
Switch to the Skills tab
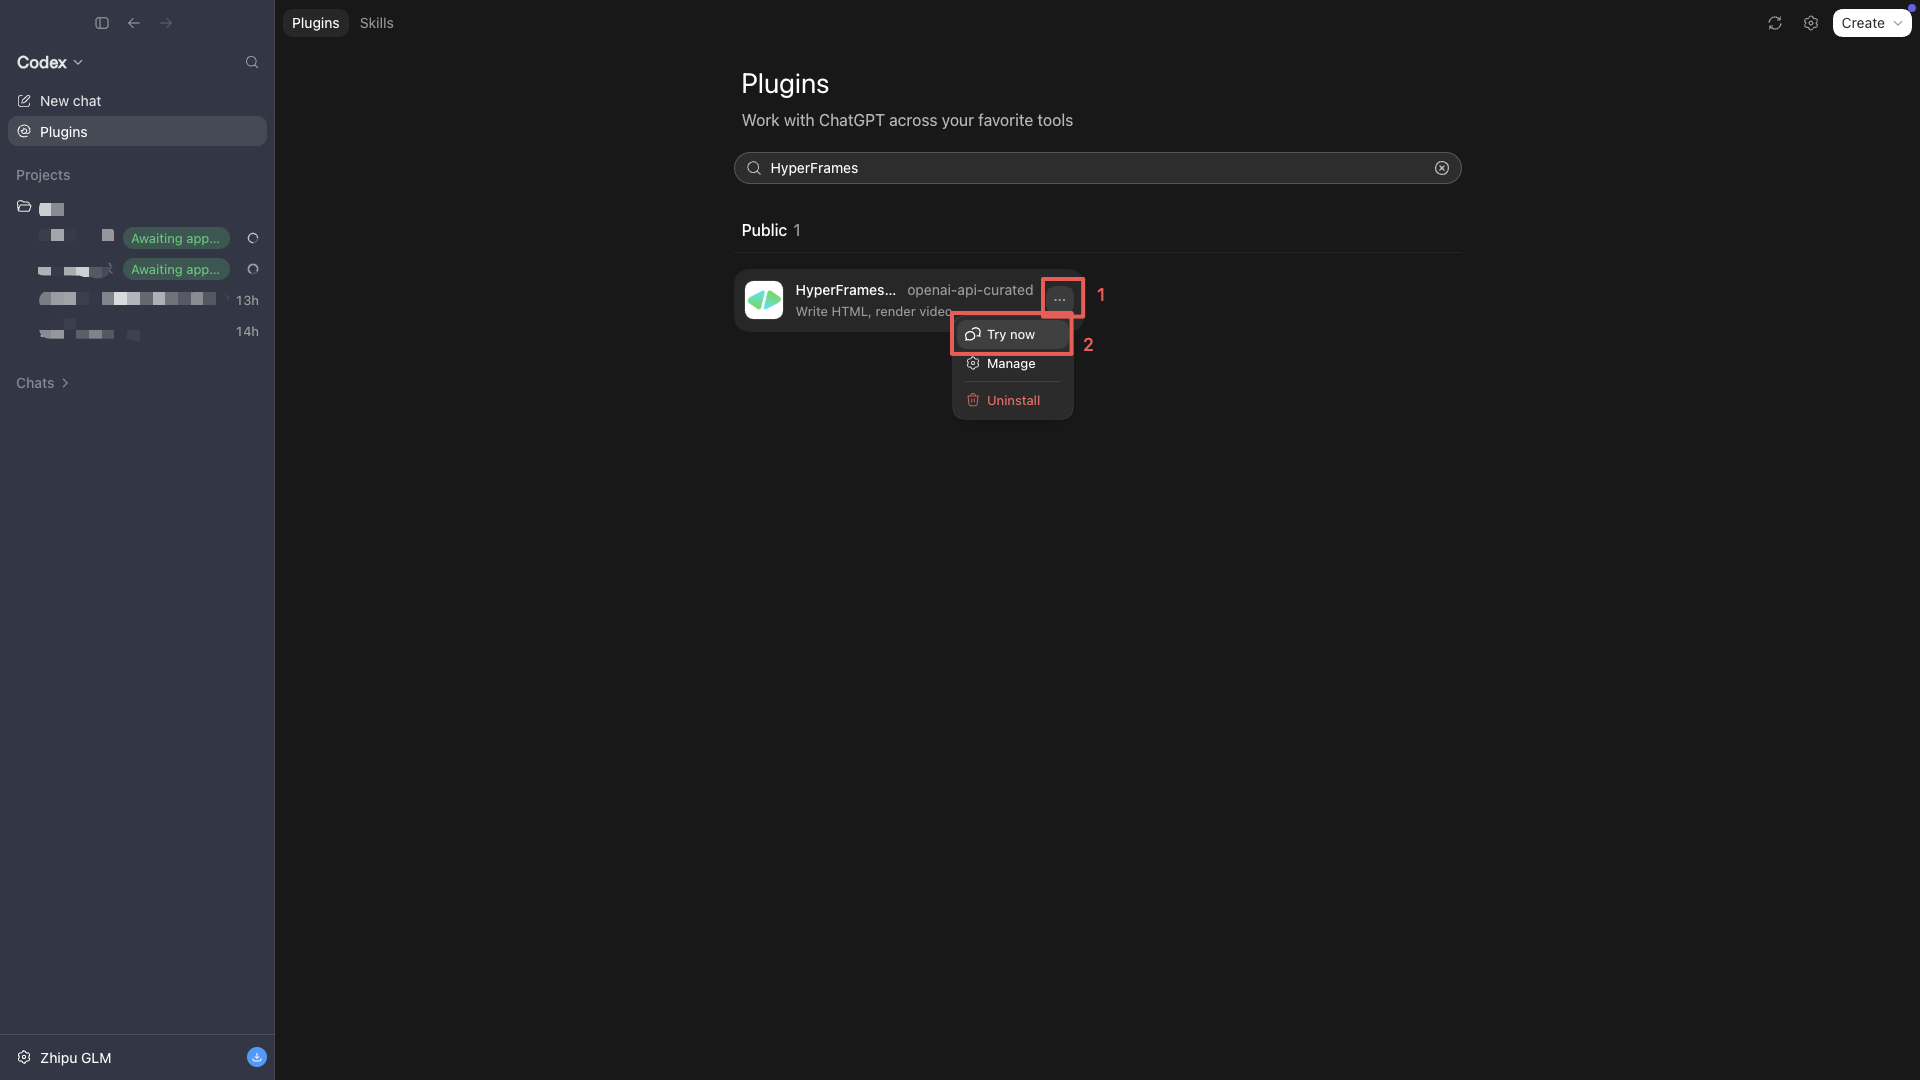pos(377,23)
